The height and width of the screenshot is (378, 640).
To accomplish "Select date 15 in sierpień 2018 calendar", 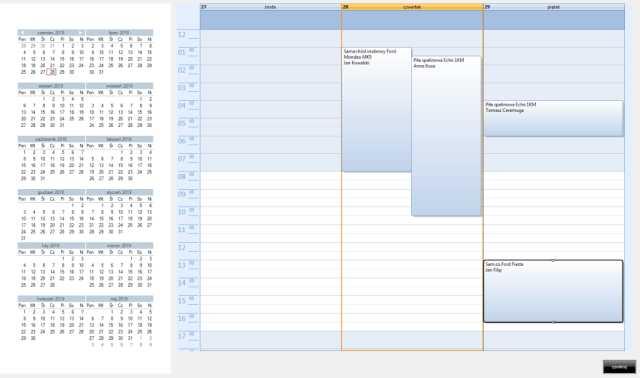I will (42, 112).
